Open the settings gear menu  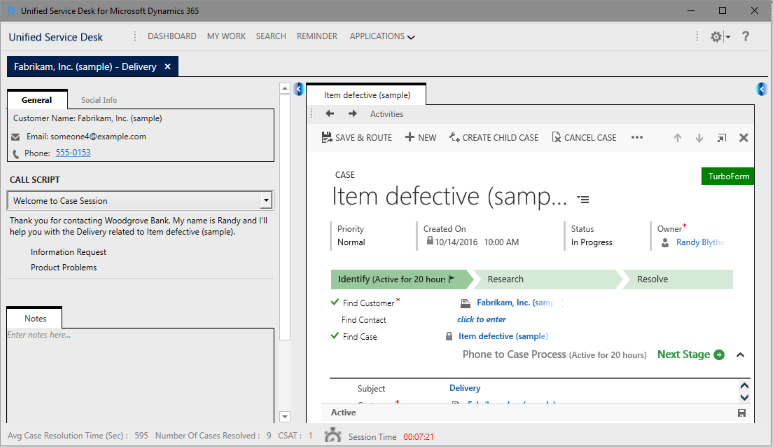pyautogui.click(x=717, y=36)
